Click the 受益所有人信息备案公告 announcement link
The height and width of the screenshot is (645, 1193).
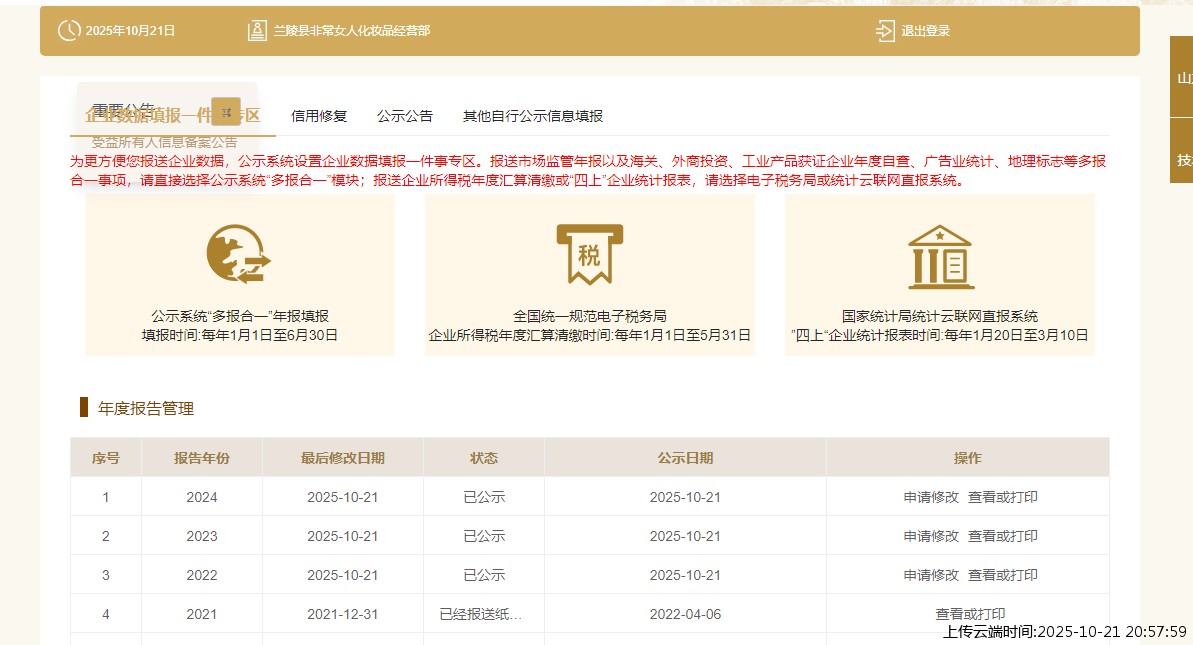tap(164, 143)
